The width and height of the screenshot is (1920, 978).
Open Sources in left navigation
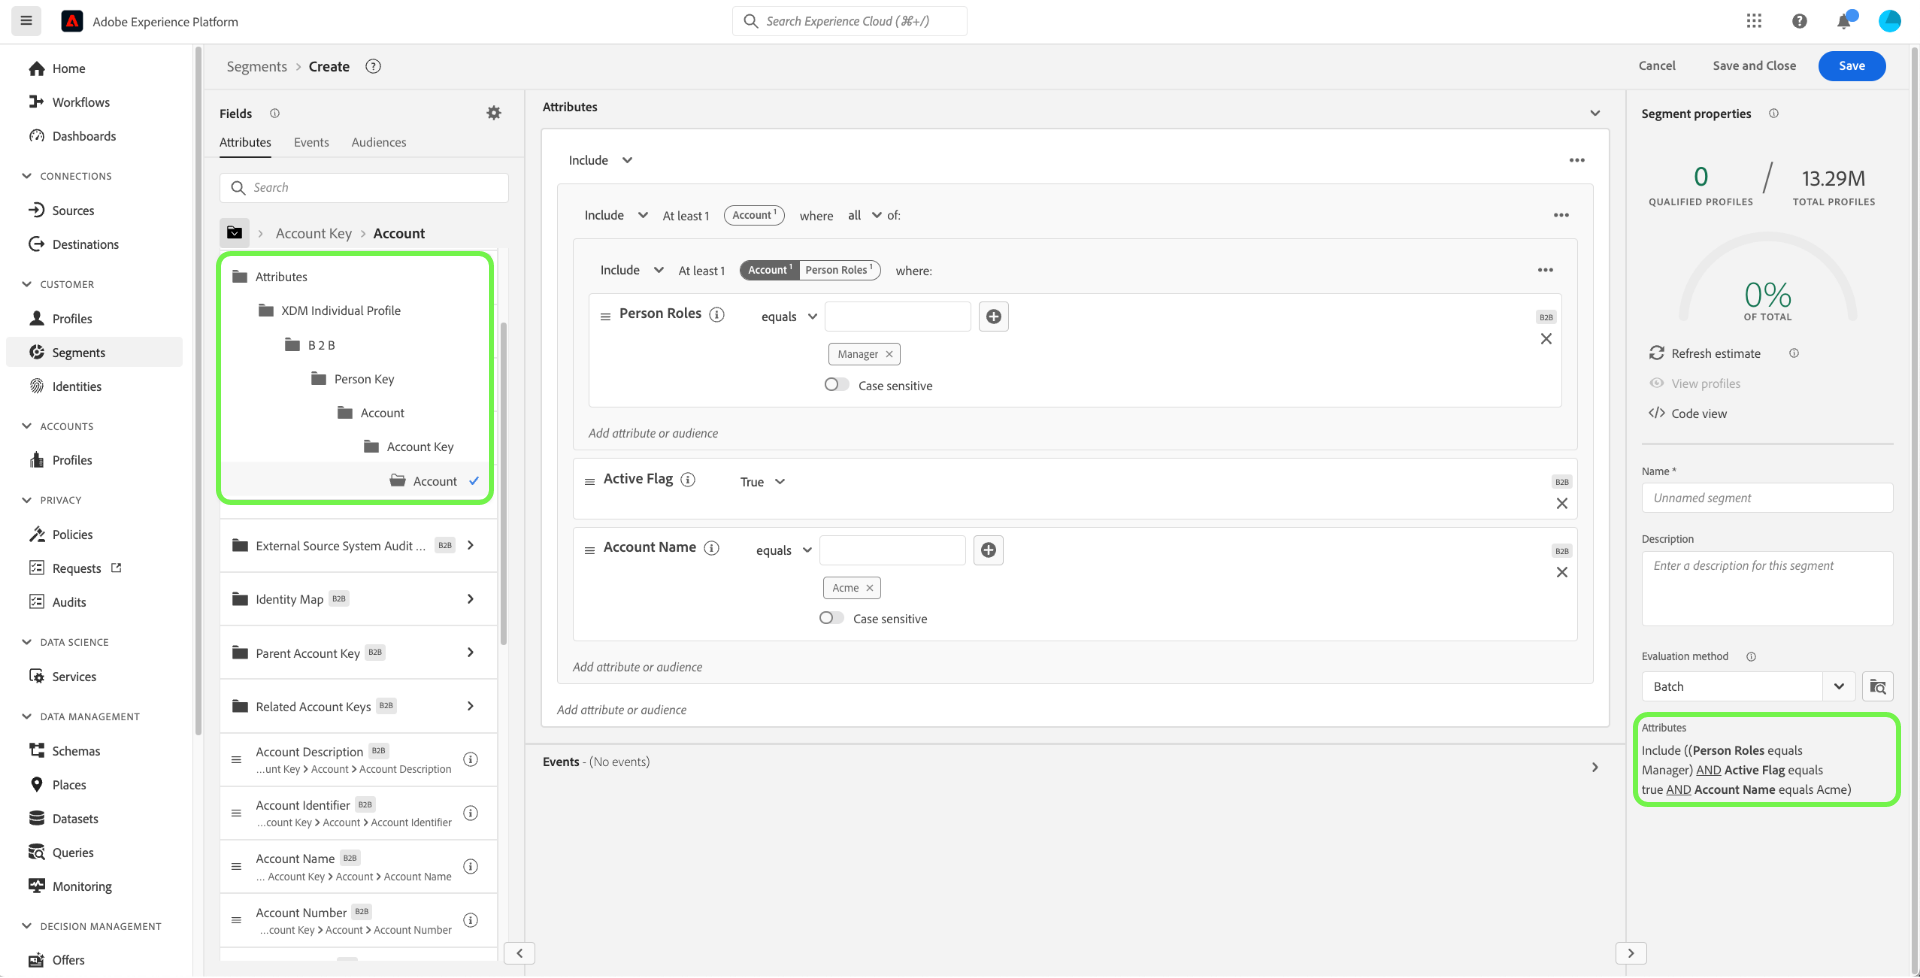pyautogui.click(x=73, y=210)
